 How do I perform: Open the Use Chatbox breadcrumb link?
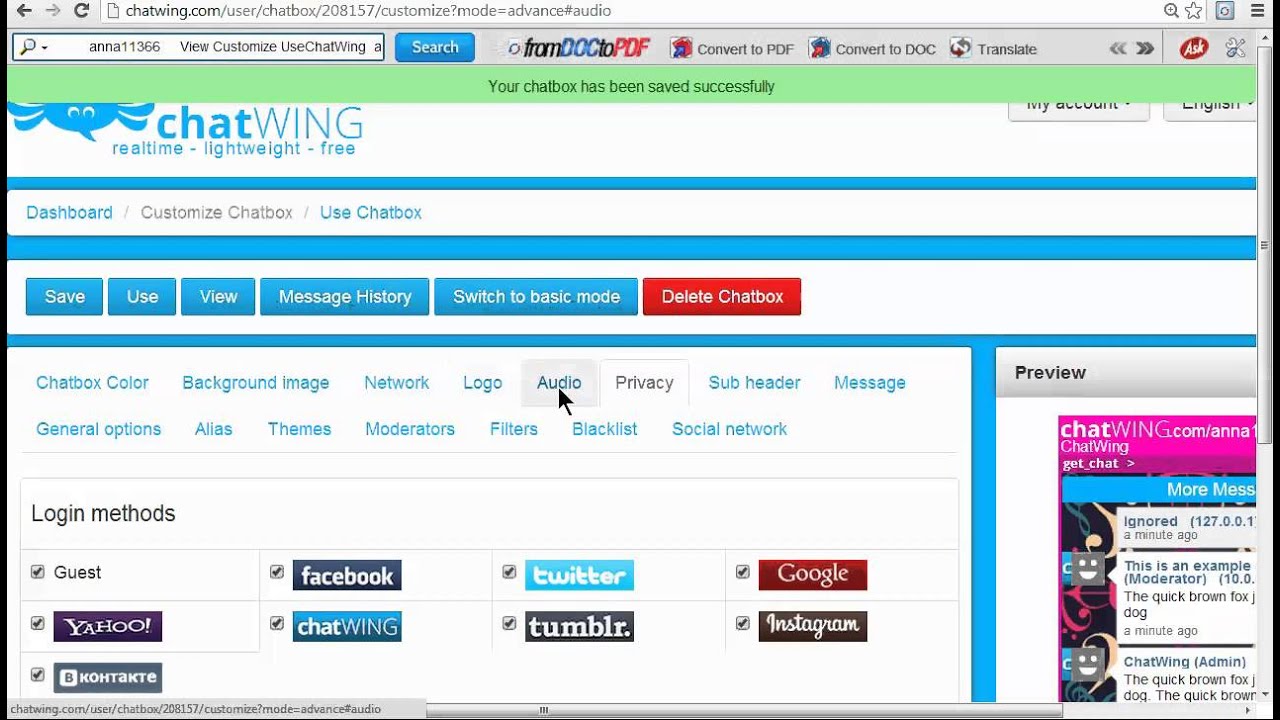click(371, 212)
